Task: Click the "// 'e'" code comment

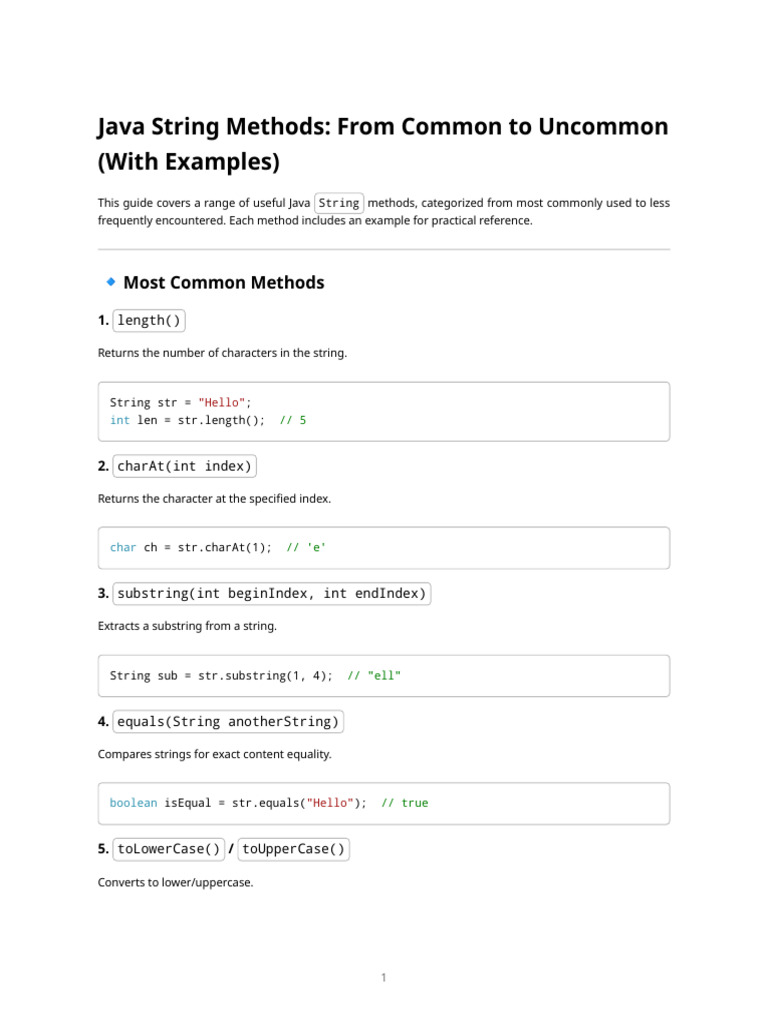Action: click(x=306, y=548)
